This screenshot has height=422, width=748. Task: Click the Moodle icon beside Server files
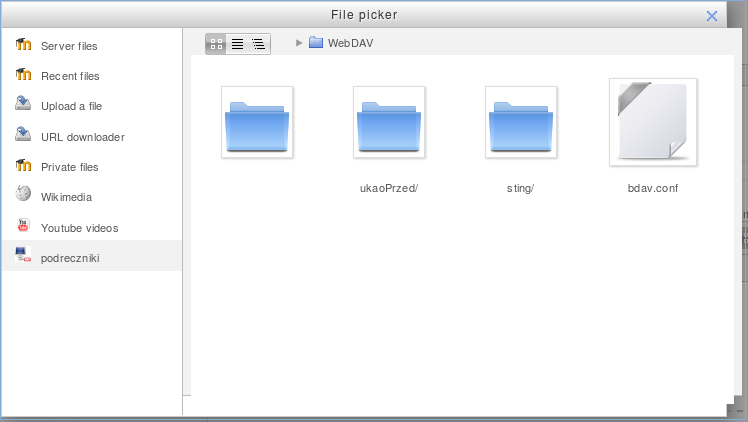(23, 44)
